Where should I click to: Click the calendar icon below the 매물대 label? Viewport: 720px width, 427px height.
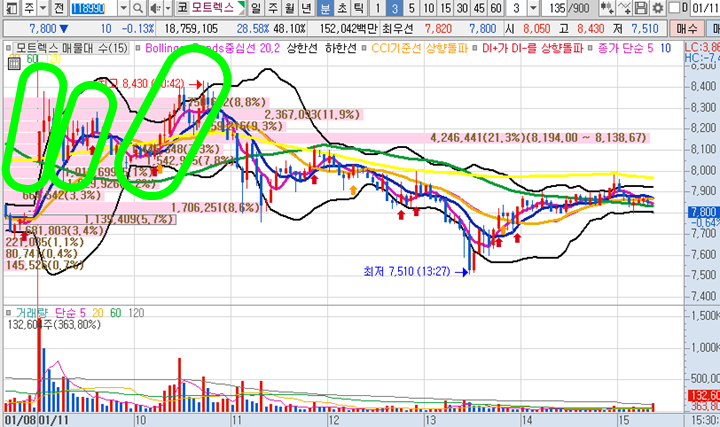[14, 63]
